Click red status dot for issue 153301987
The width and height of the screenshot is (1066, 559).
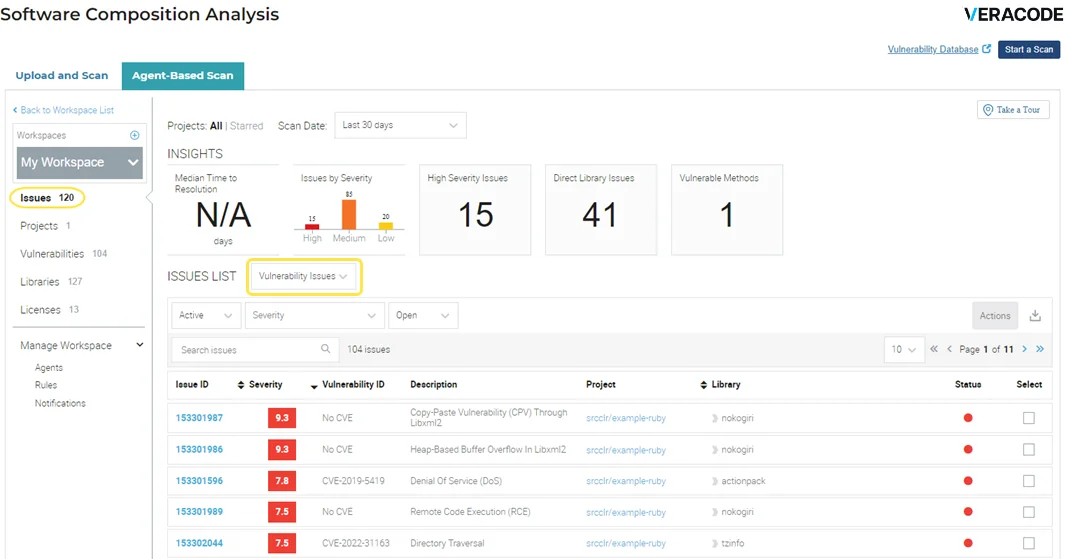click(x=968, y=418)
